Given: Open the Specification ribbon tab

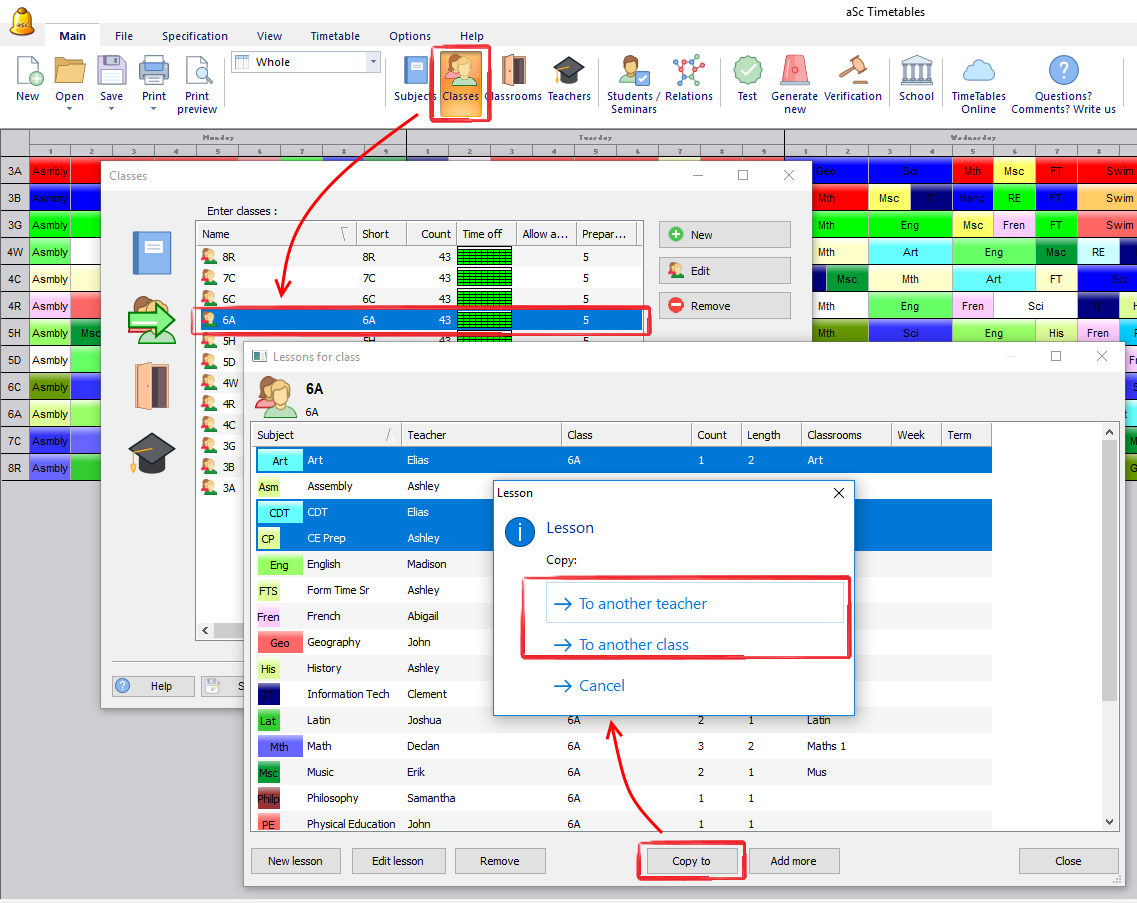Looking at the screenshot, I should pos(194,36).
